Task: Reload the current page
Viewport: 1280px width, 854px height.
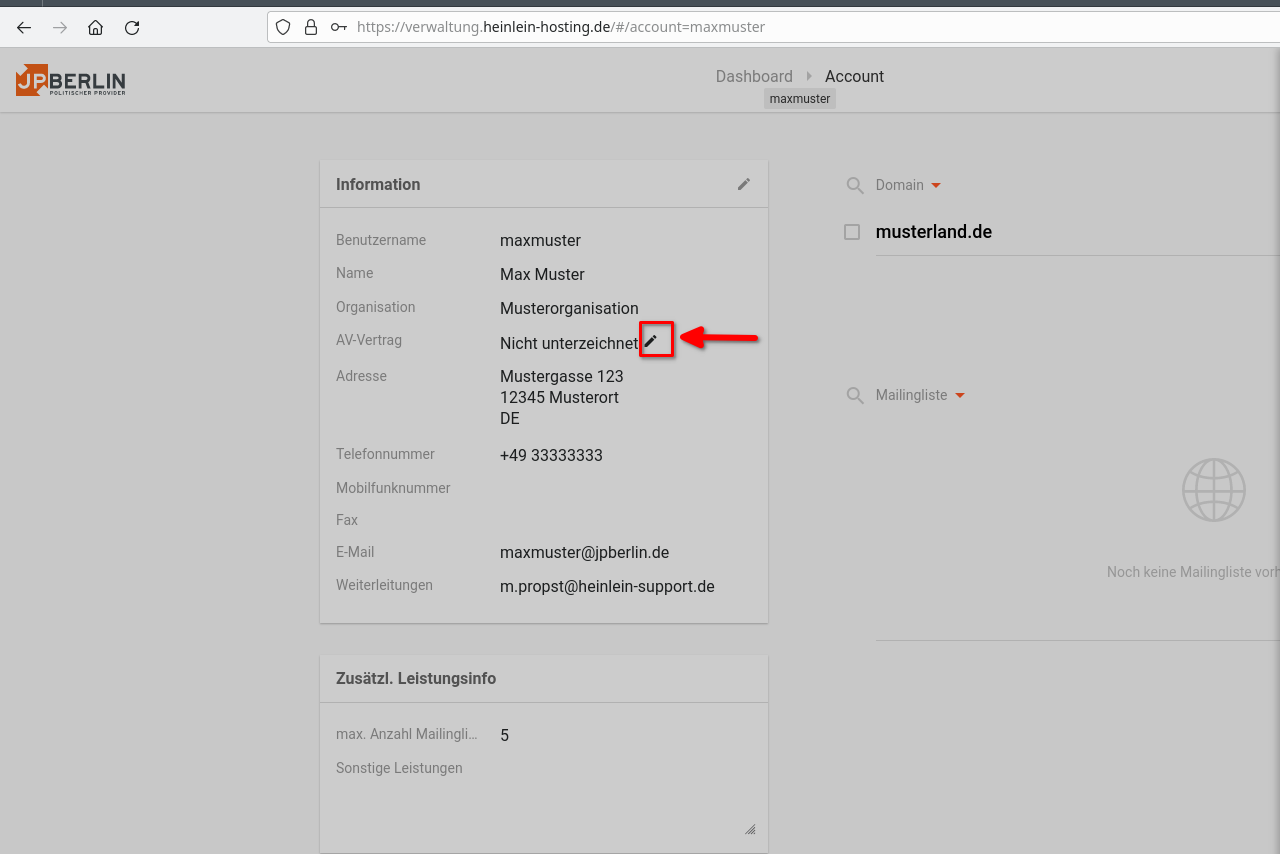Action: click(x=132, y=28)
